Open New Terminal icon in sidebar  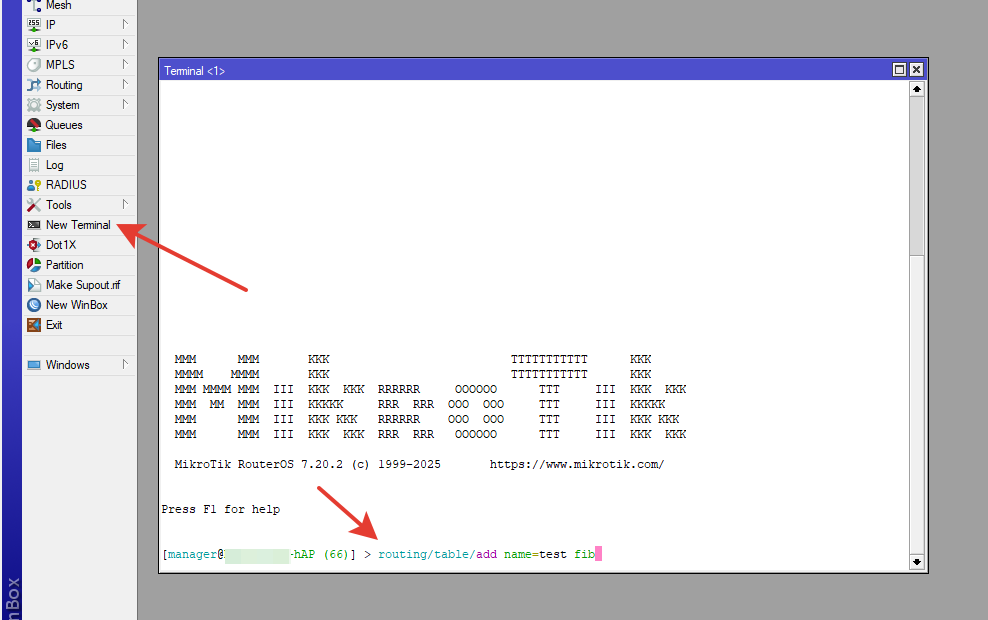(34, 225)
